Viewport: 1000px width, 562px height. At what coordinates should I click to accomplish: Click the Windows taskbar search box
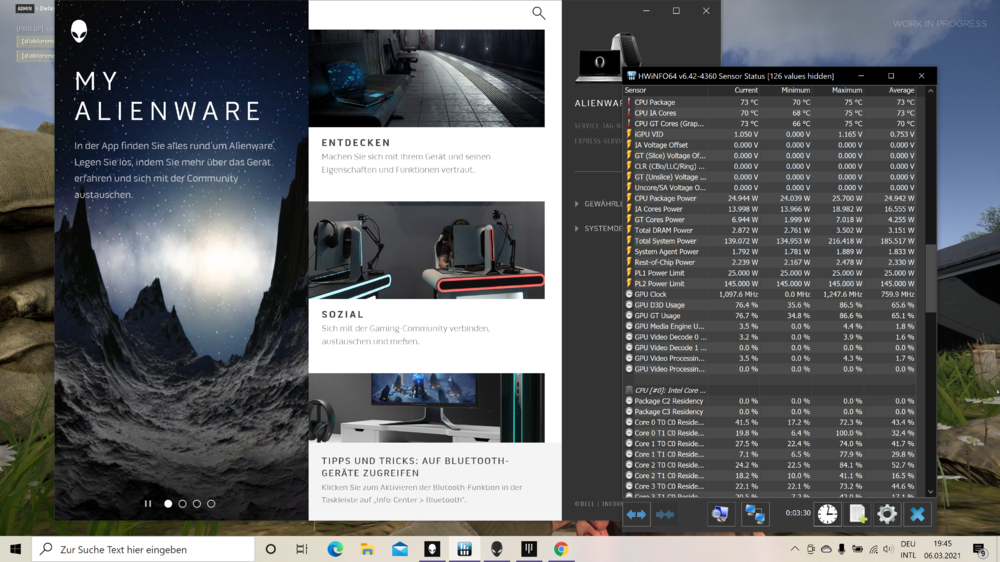pyautogui.click(x=144, y=549)
